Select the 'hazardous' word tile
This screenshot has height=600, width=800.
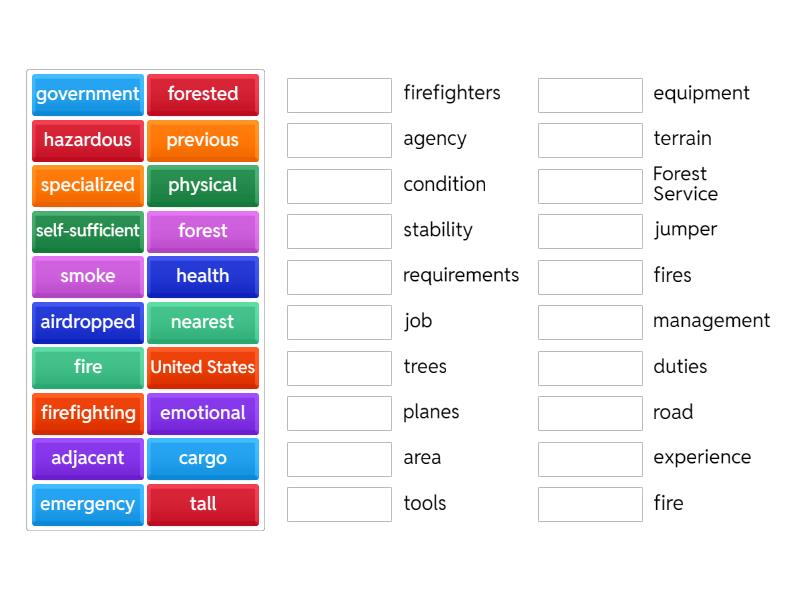(87, 140)
